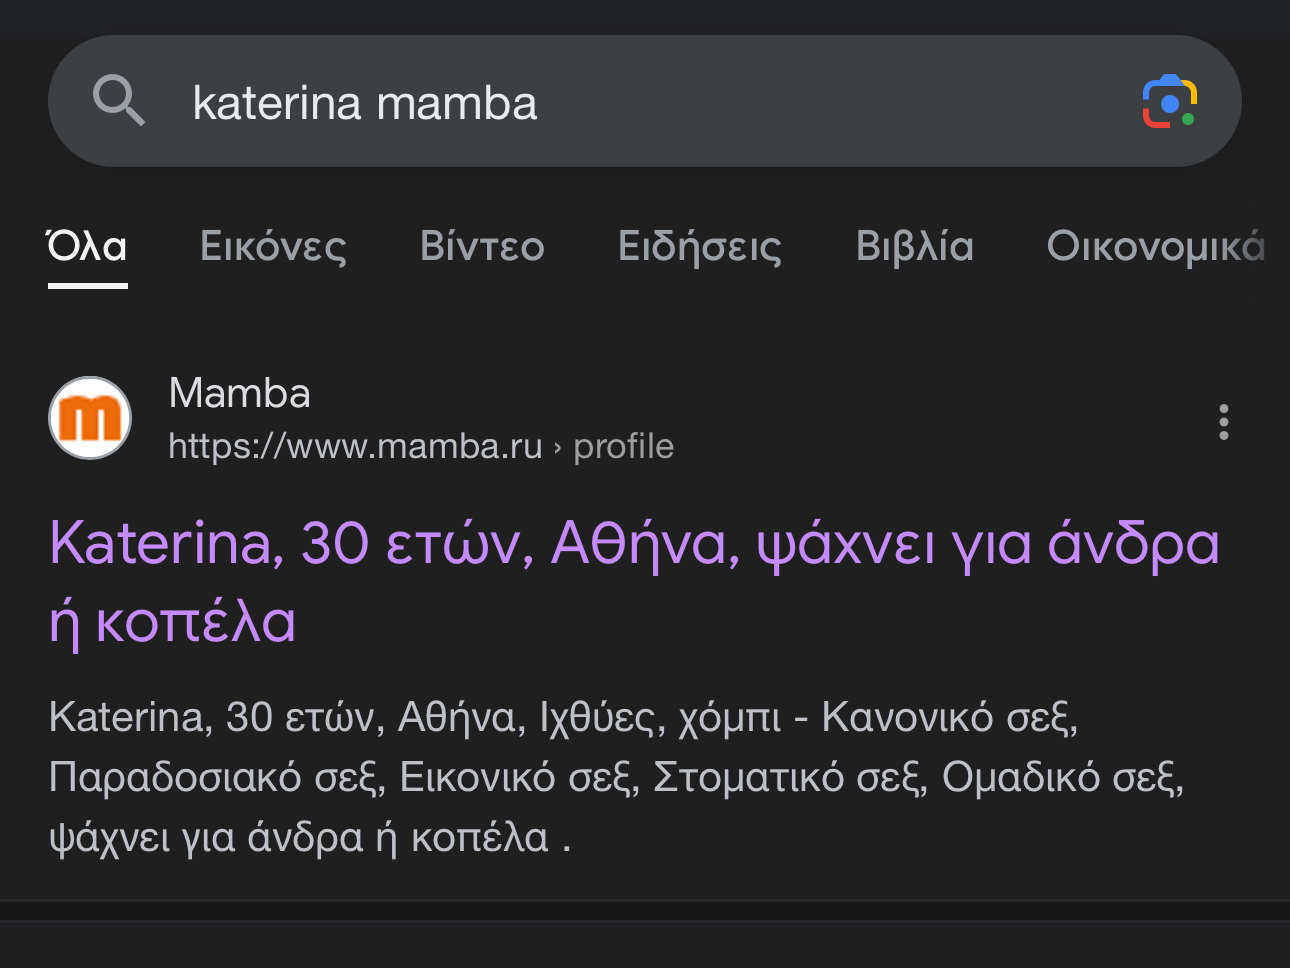Click the Mamba site name
The image size is (1290, 968).
[240, 393]
